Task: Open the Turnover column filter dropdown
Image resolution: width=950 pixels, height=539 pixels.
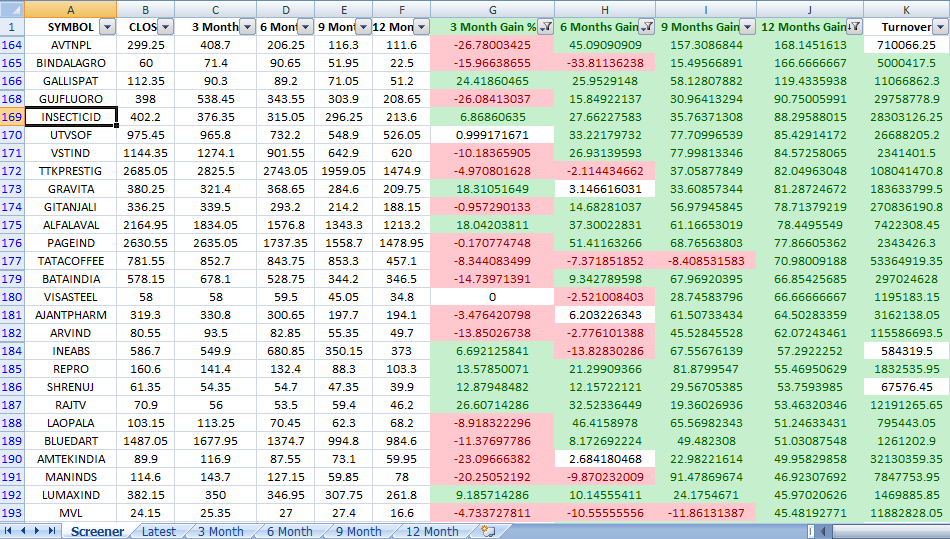Action: coord(940,27)
